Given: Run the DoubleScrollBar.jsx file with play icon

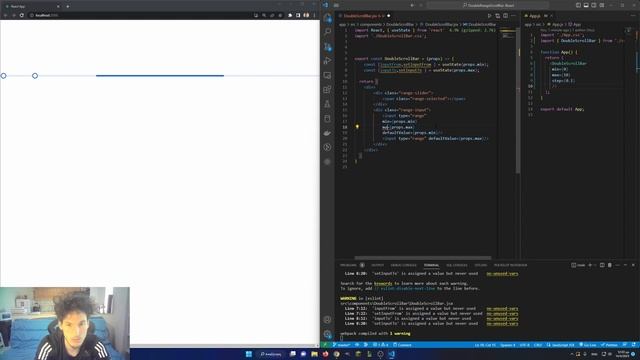Looking at the screenshot, I should click(489, 16).
